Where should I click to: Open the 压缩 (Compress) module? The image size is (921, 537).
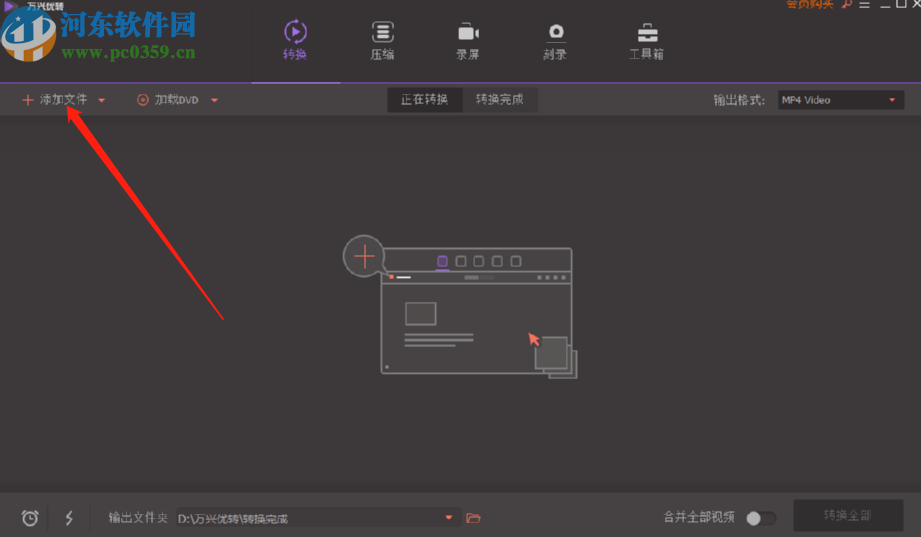click(382, 40)
